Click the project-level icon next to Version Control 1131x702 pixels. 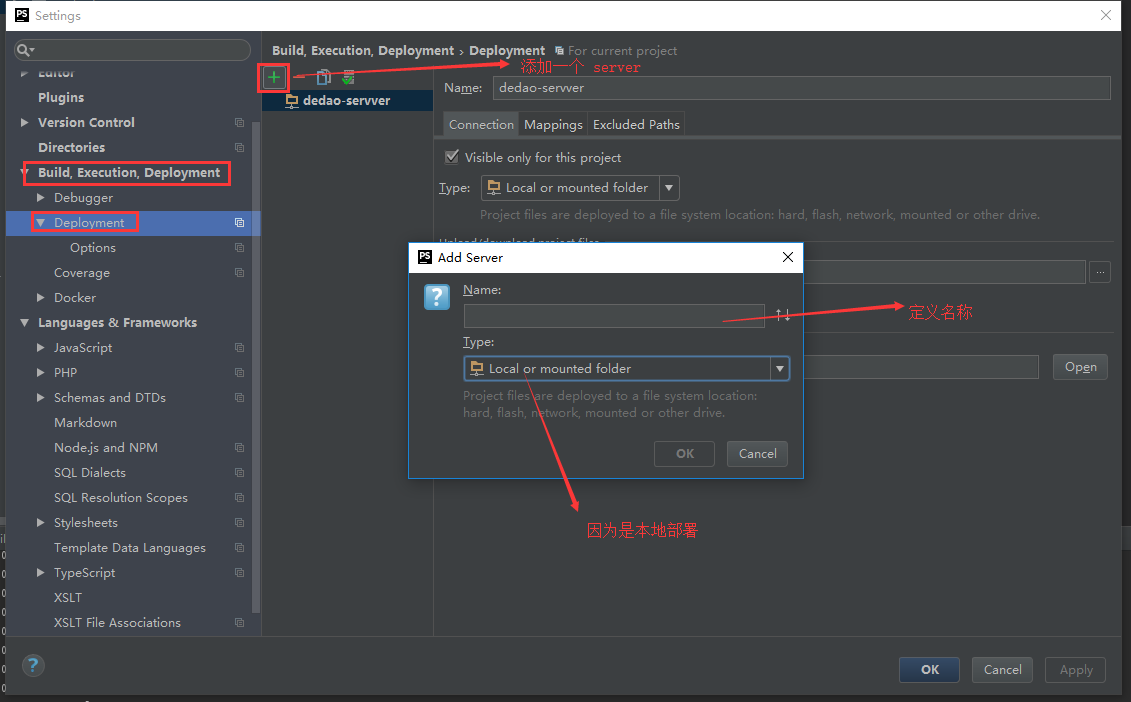coord(239,123)
